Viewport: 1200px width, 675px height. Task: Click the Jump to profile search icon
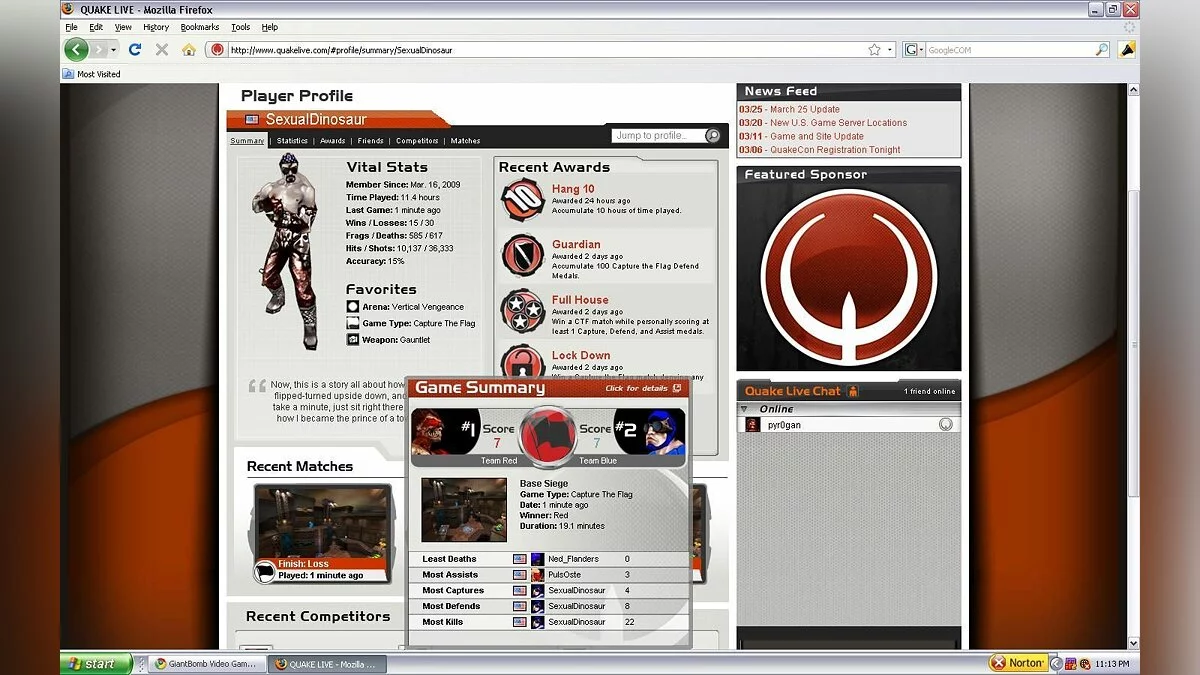tap(713, 136)
